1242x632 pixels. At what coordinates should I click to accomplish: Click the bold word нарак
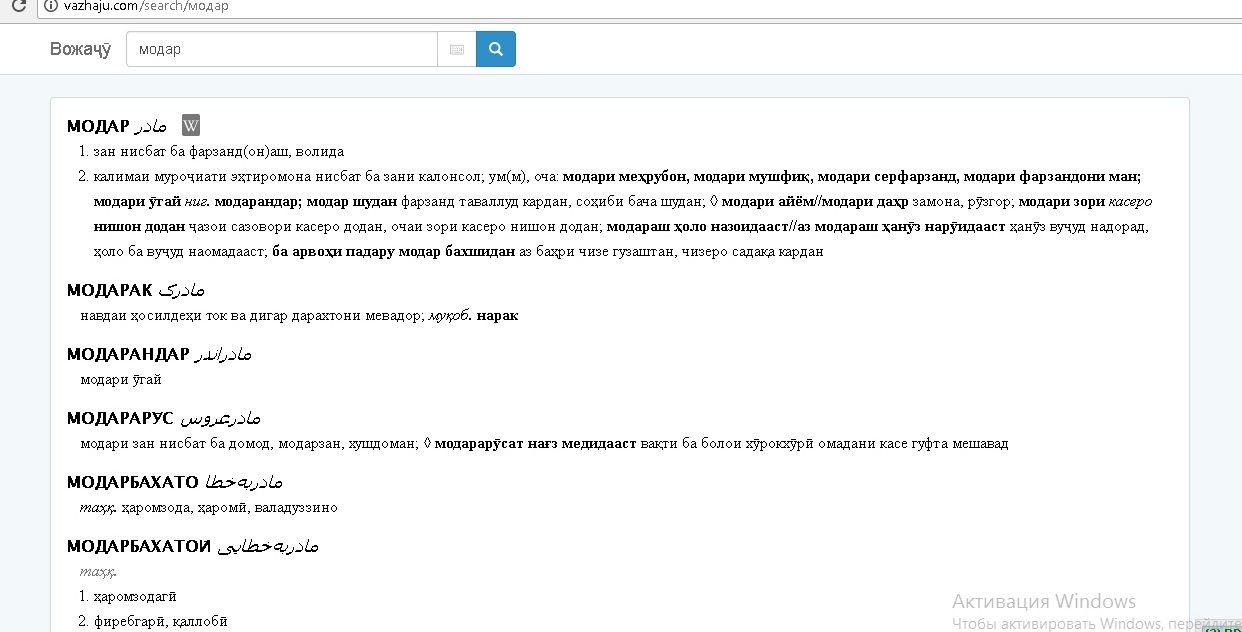click(497, 316)
